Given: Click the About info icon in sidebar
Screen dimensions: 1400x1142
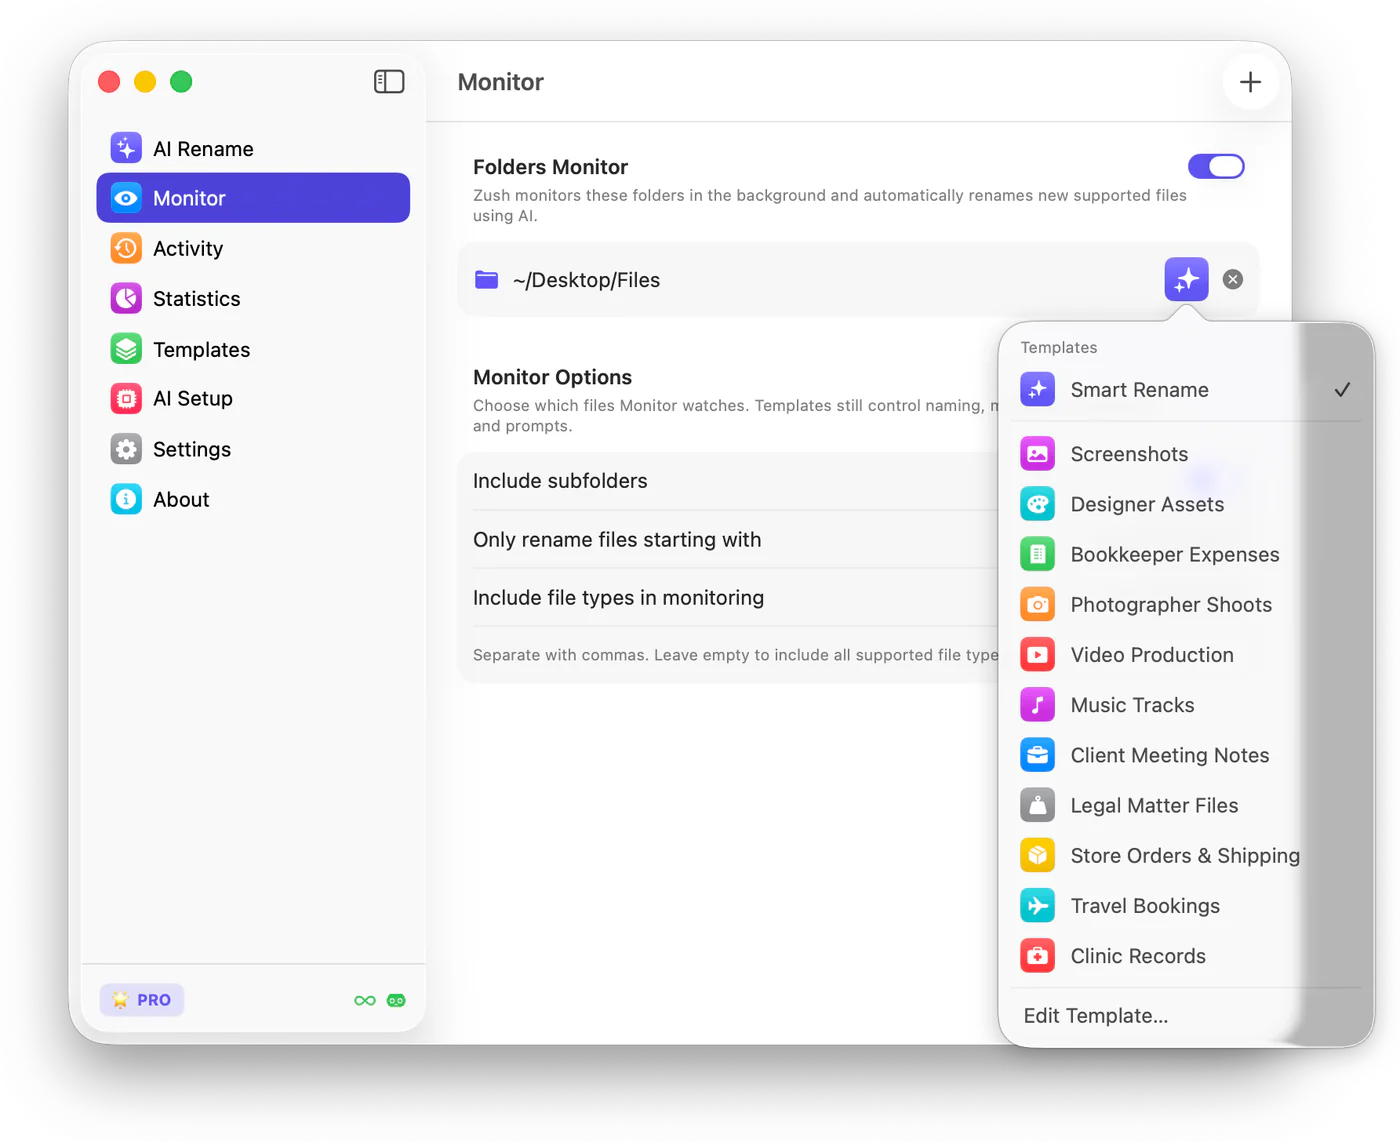Looking at the screenshot, I should pos(126,499).
